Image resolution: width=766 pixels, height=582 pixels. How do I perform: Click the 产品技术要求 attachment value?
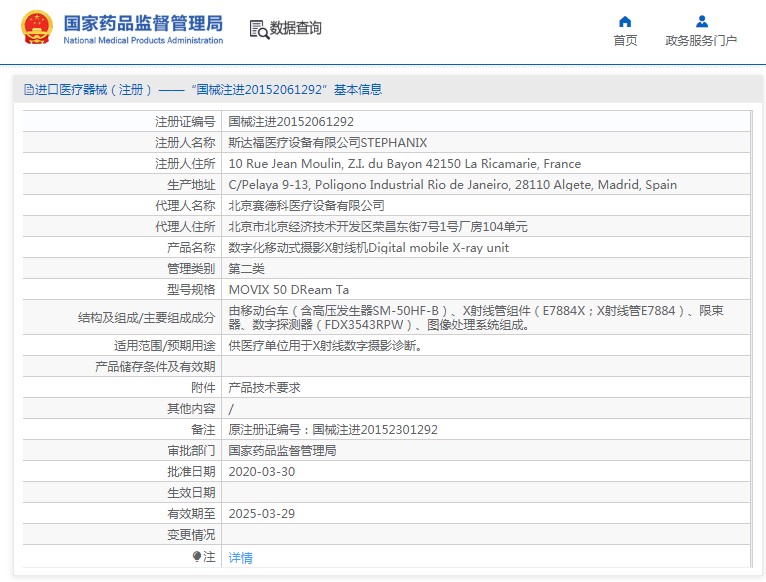pos(264,388)
